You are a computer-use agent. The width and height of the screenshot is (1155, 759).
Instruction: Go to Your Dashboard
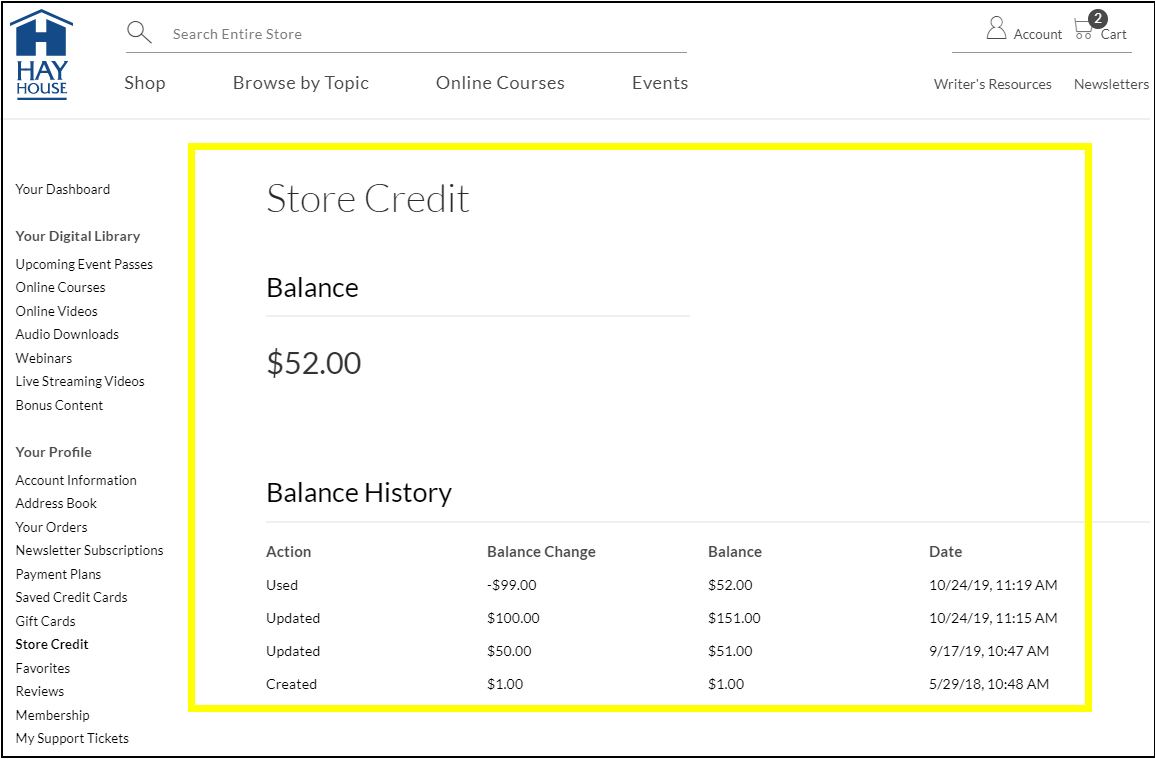click(63, 189)
